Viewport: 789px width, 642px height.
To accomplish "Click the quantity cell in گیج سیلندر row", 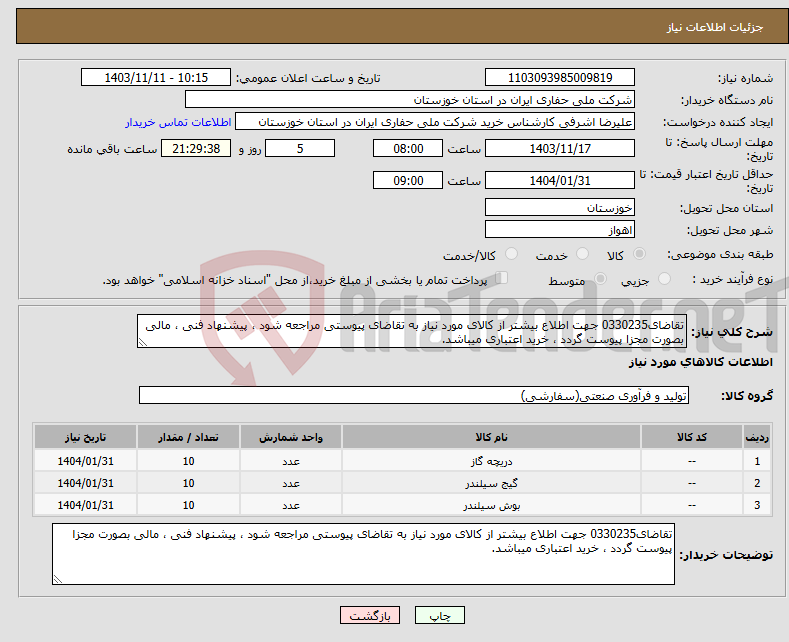I will point(188,483).
